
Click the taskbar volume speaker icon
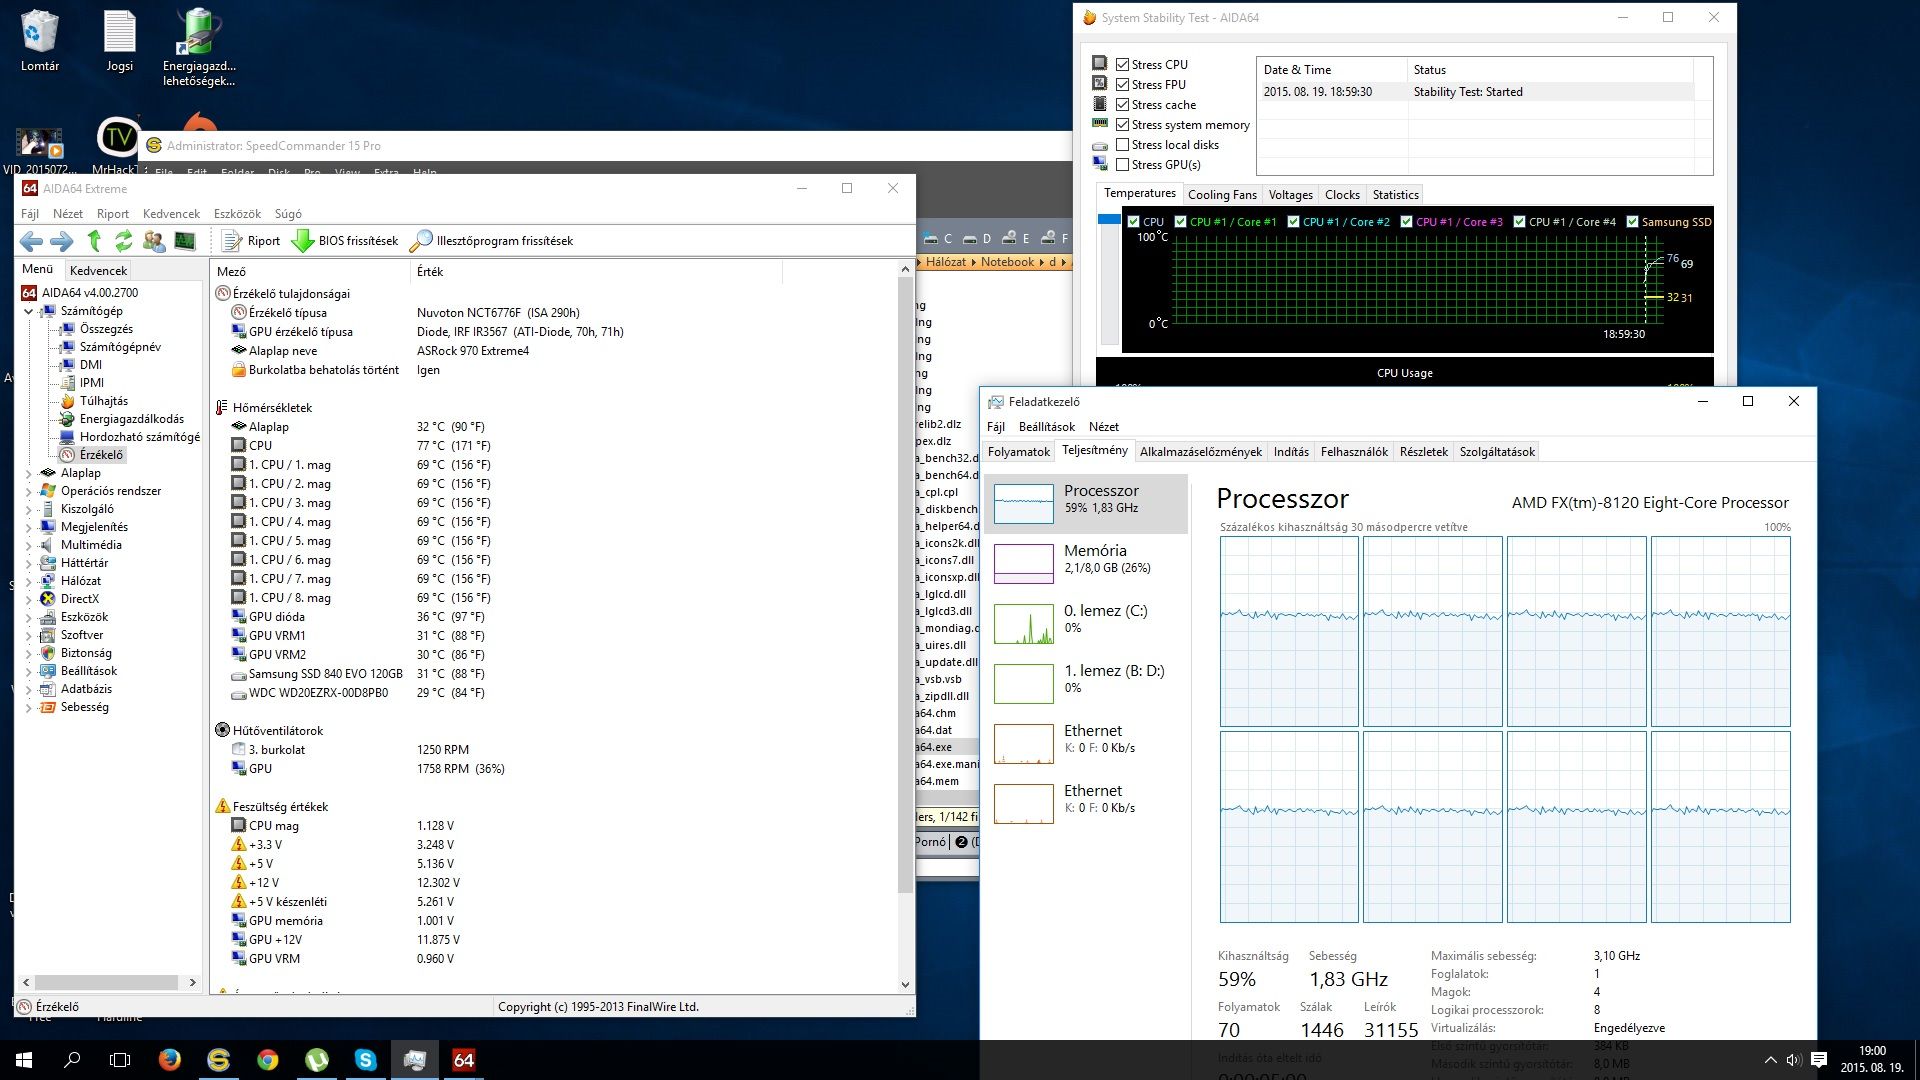tap(1794, 1060)
